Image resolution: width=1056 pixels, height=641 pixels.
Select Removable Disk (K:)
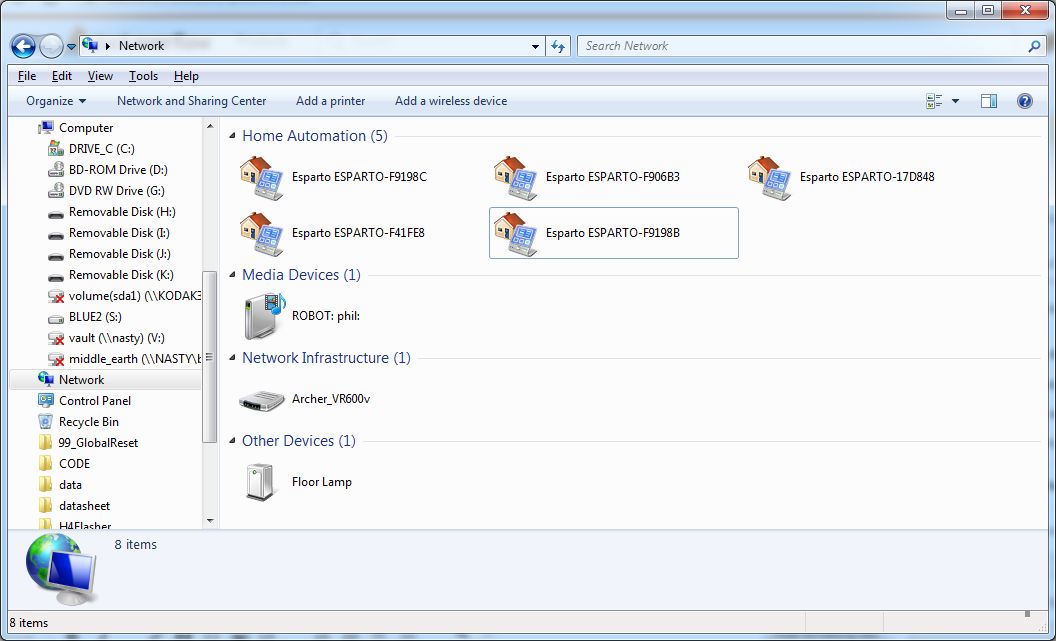point(121,275)
